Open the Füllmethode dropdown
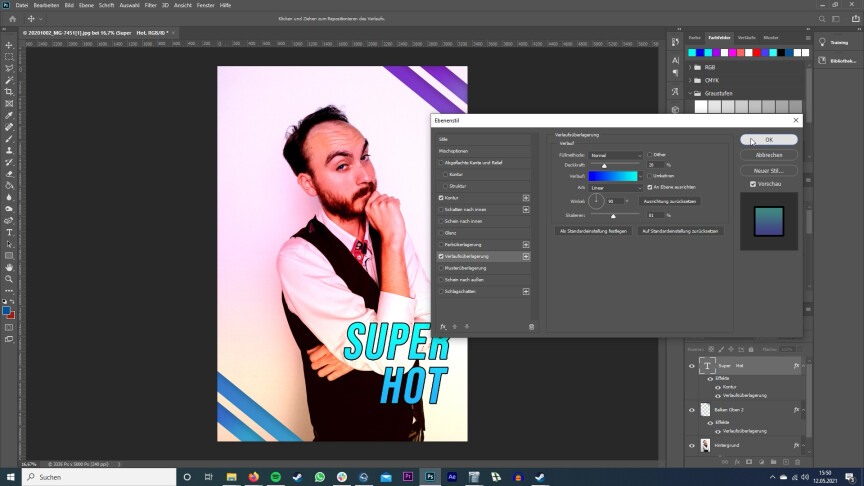Image resolution: width=864 pixels, height=486 pixels. [x=615, y=155]
